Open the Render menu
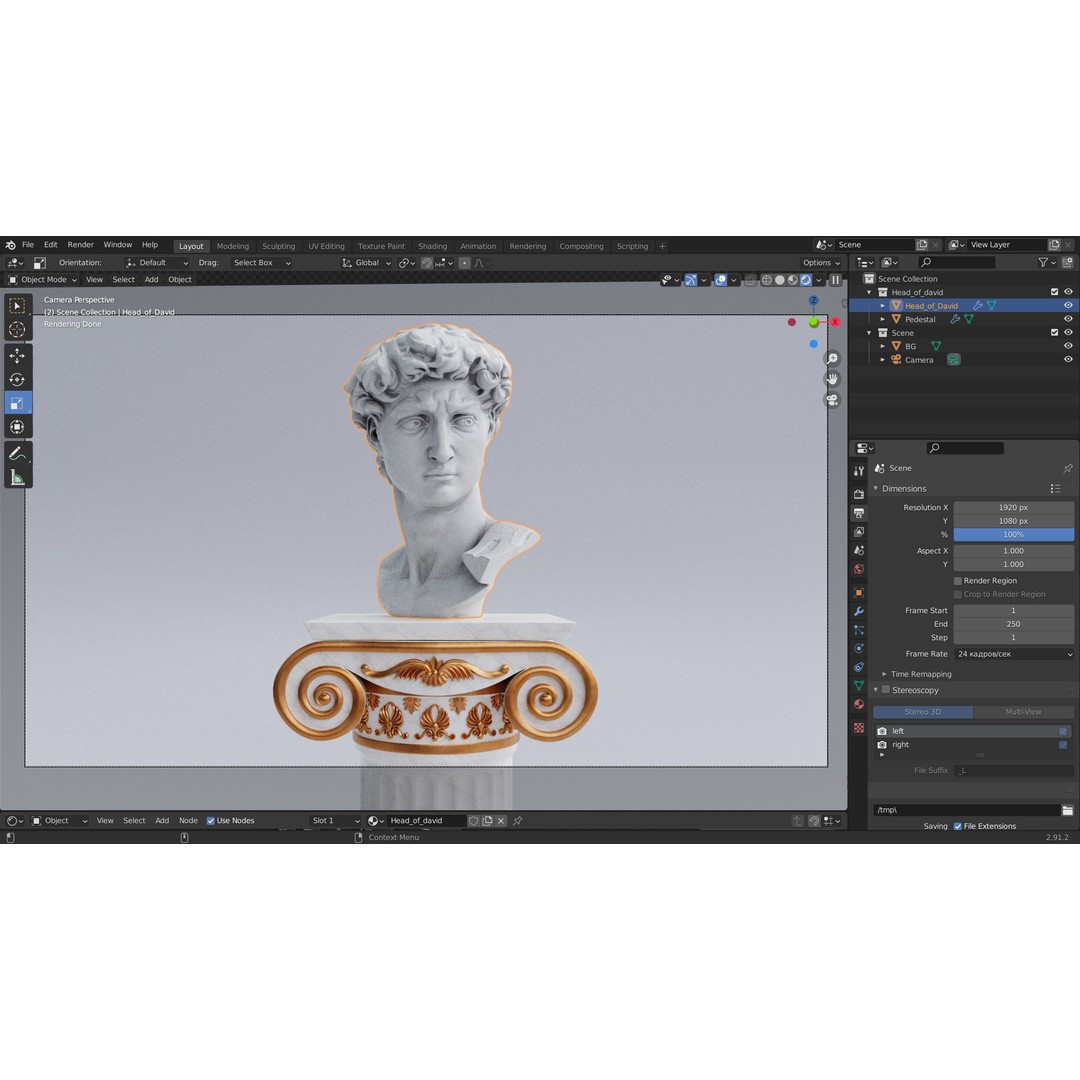Screen dimensions: 1080x1080 pyautogui.click(x=81, y=245)
